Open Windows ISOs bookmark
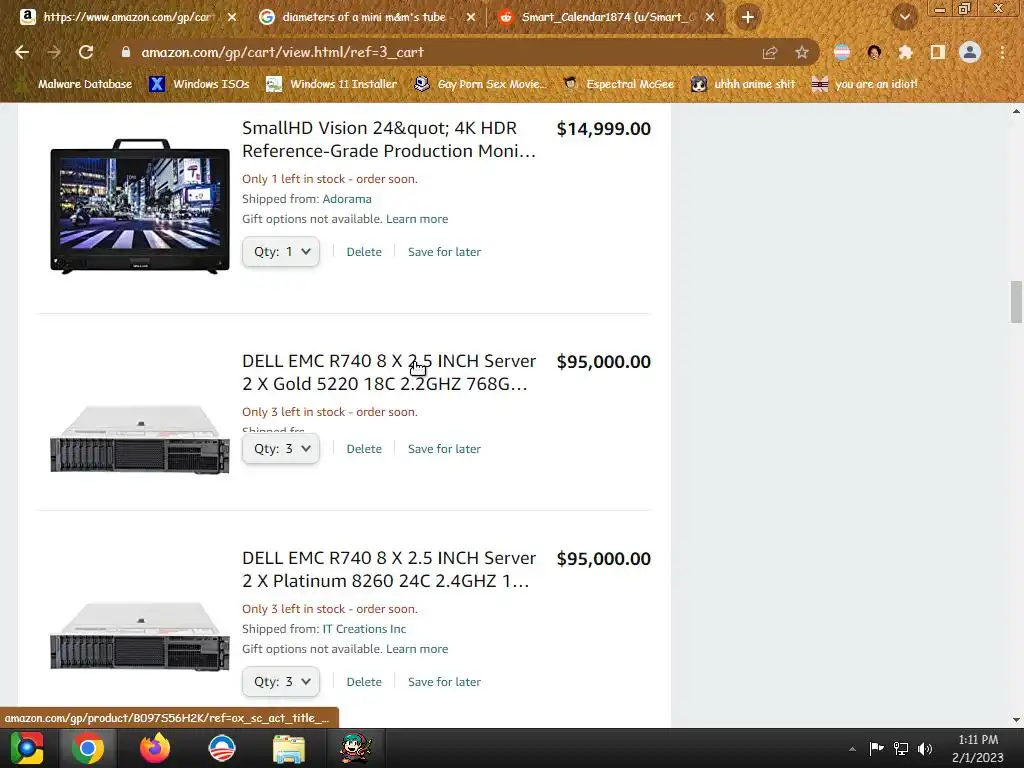This screenshot has width=1024, height=768. click(200, 84)
